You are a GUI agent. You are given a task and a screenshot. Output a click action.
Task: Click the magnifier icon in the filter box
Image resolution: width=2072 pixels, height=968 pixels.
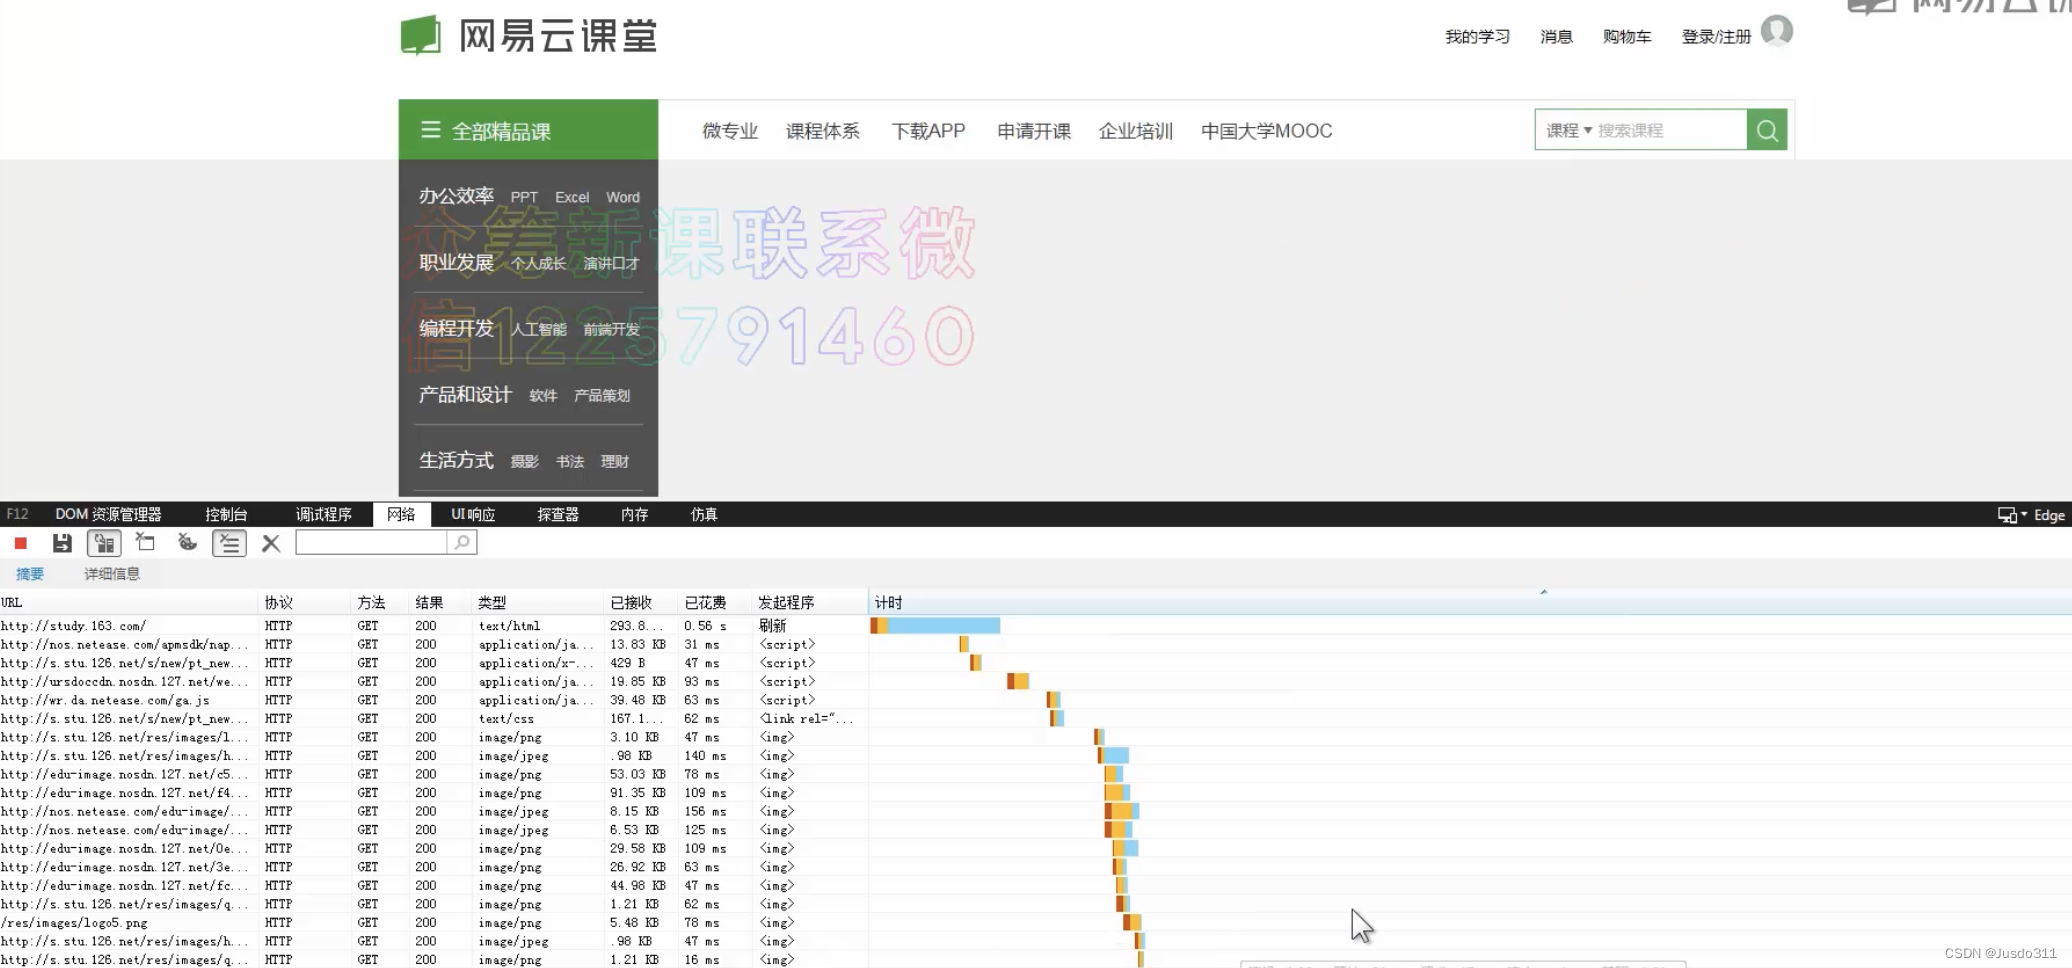click(x=462, y=542)
